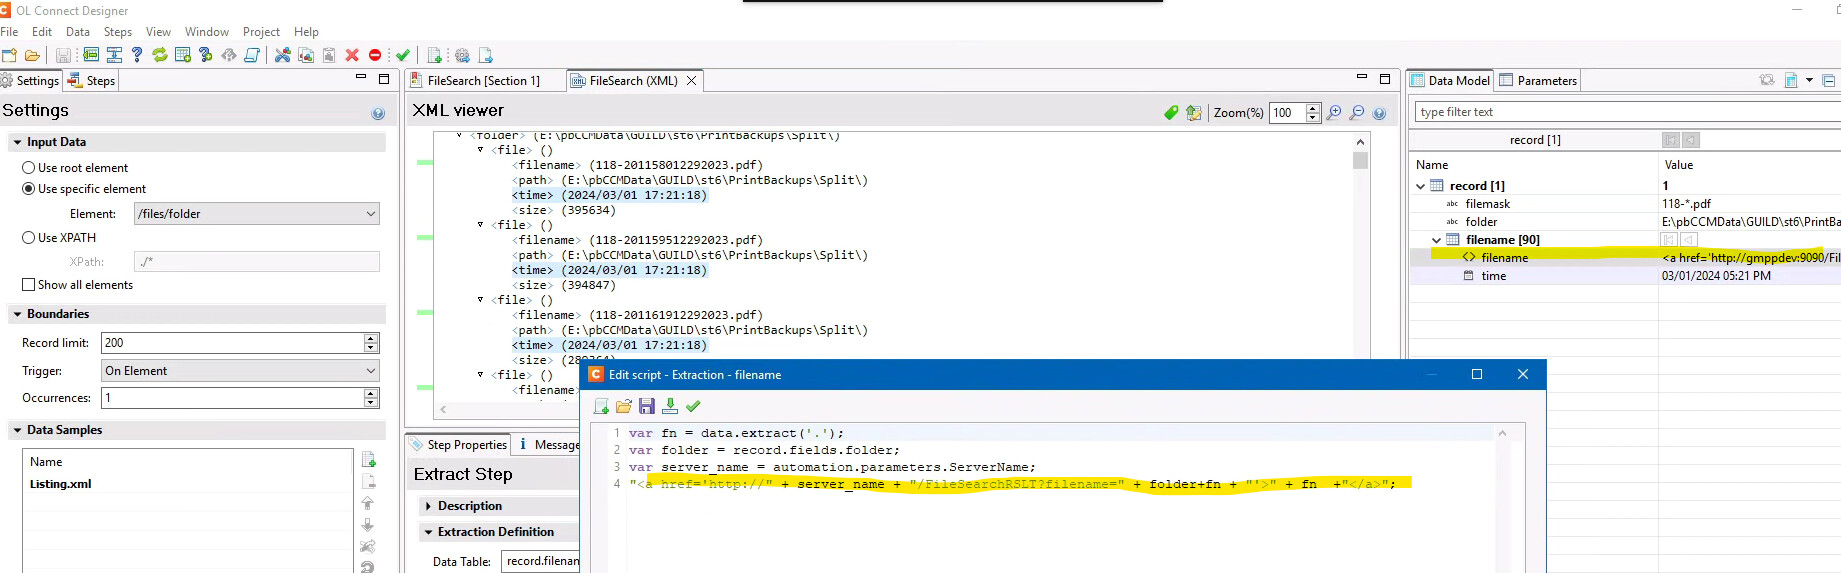Select Listing.xml in Data Samples list

61,484
